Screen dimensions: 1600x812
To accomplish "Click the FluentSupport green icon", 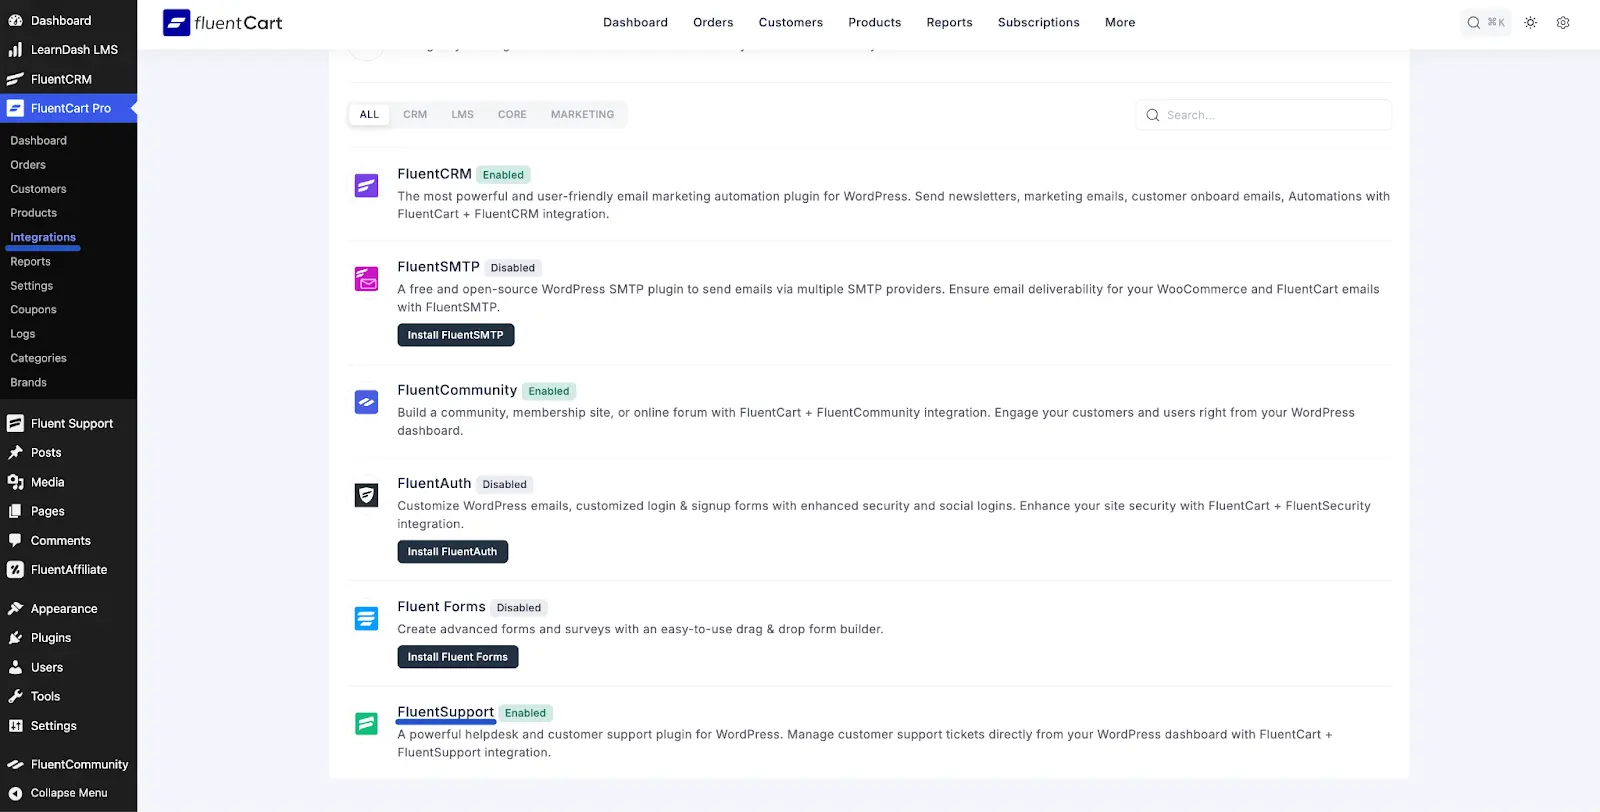I will point(366,723).
